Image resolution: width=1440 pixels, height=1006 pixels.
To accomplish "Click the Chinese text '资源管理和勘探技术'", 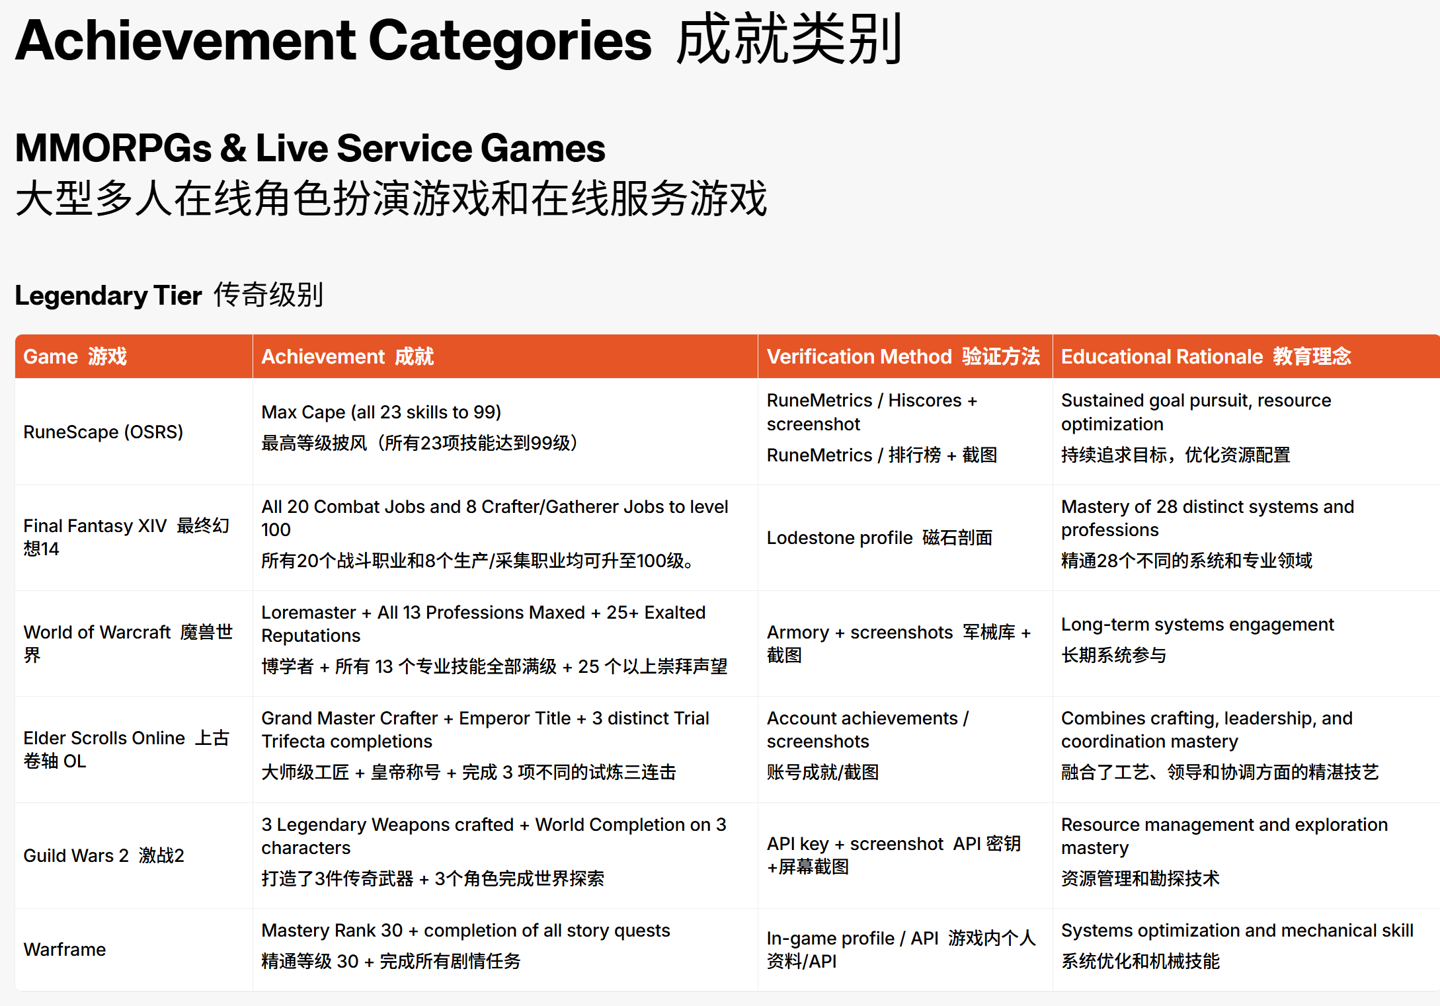I will [x=1140, y=878].
